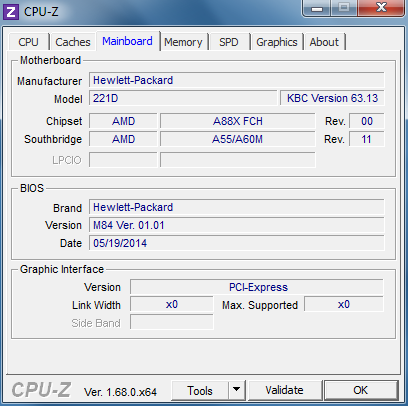The height and width of the screenshot is (406, 408).
Task: Click the Graphic Interface group heading
Action: pyautogui.click(x=62, y=269)
